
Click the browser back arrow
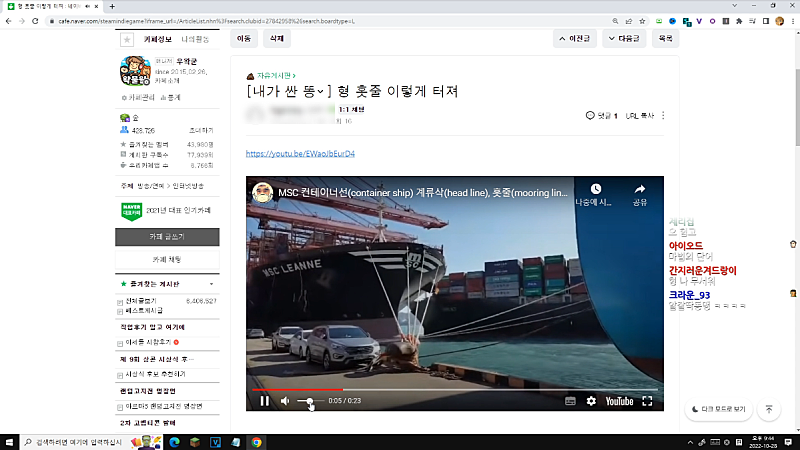pyautogui.click(x=9, y=21)
